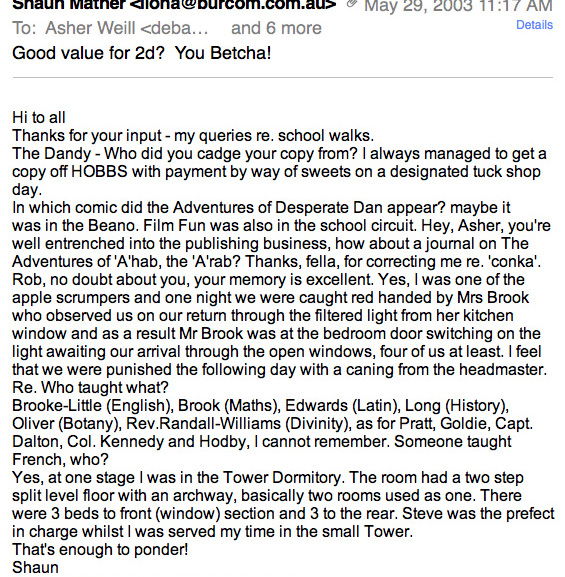Click the May 29, 2003 date
The image size is (565, 577).
pyautogui.click(x=458, y=6)
